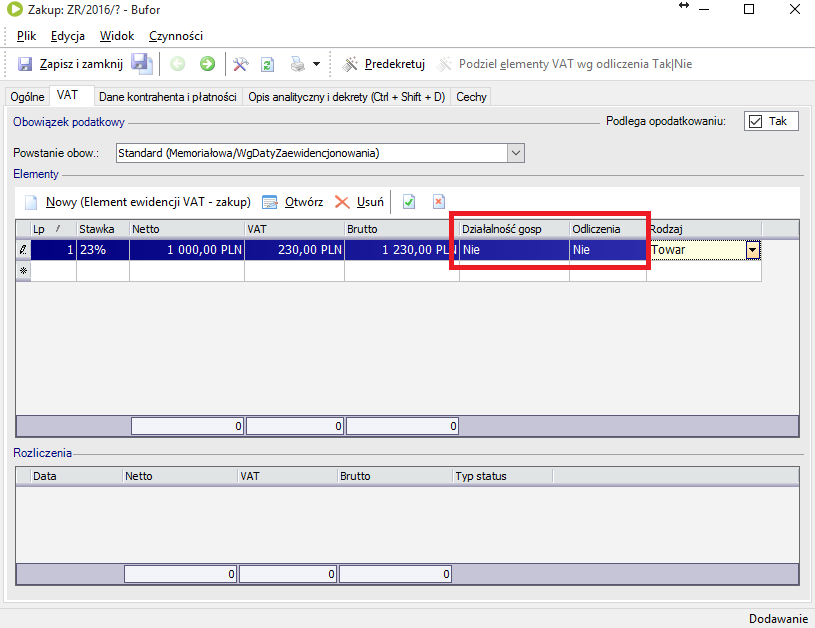Click the Netto column header in Elementy
This screenshot has width=815, height=628.
[x=187, y=229]
